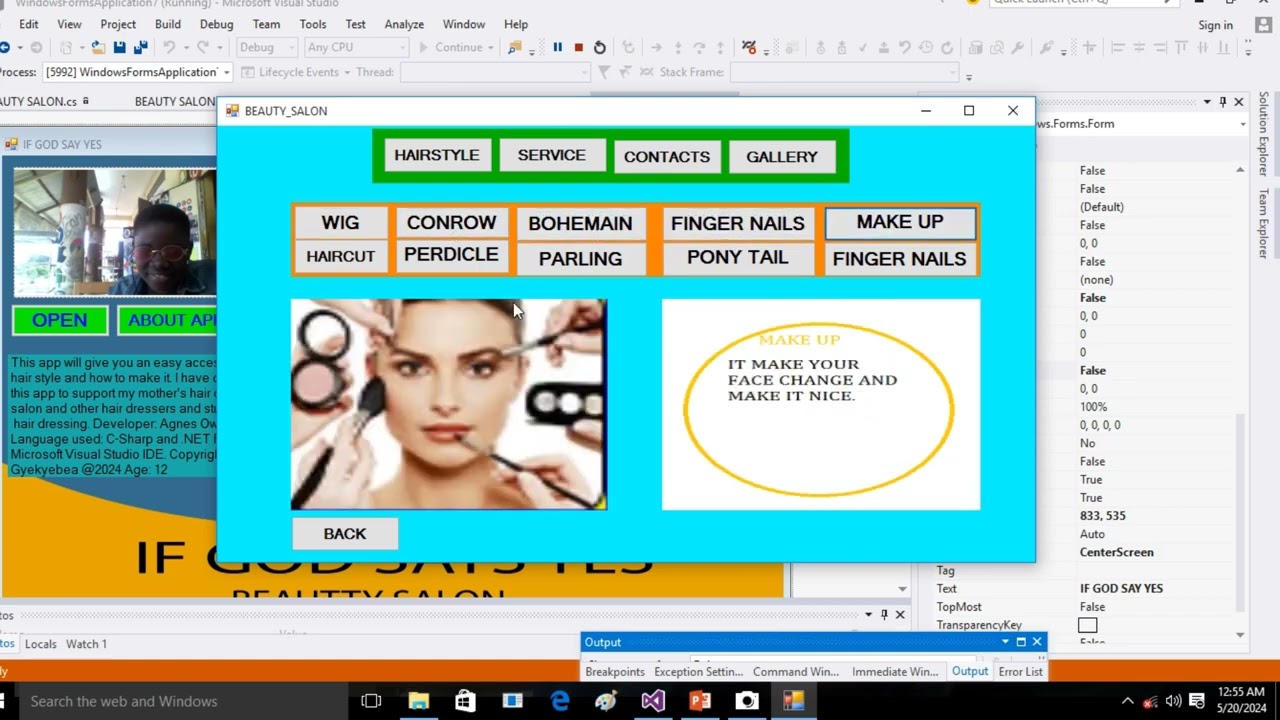
Task: Close the Locals panel with X
Action: pos(900,615)
